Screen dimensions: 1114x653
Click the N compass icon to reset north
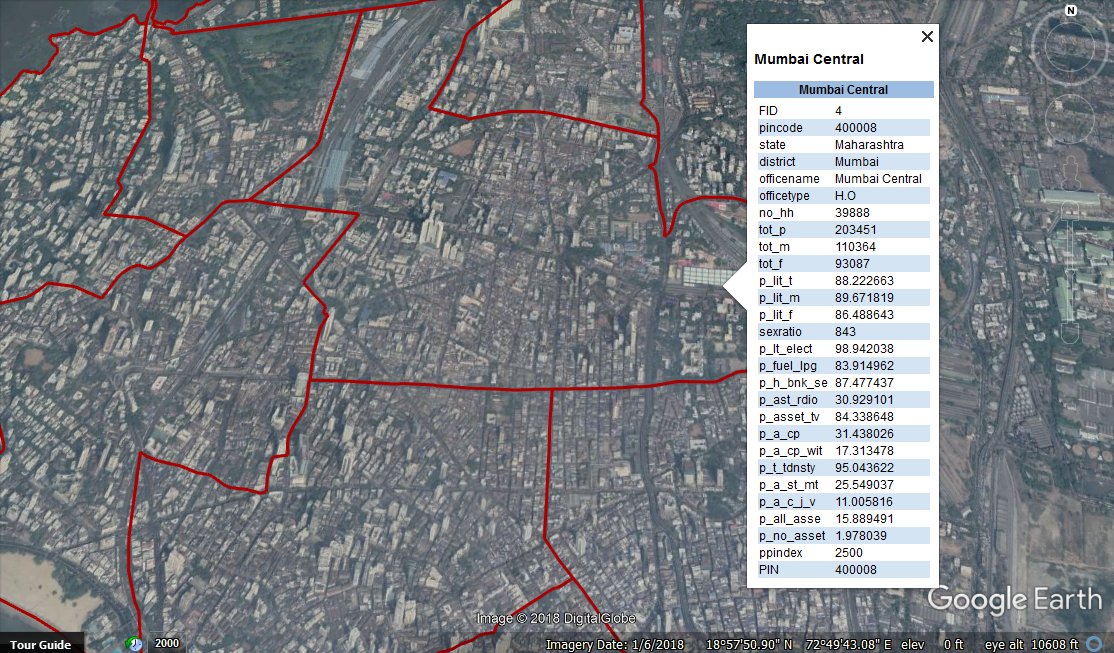point(1070,12)
